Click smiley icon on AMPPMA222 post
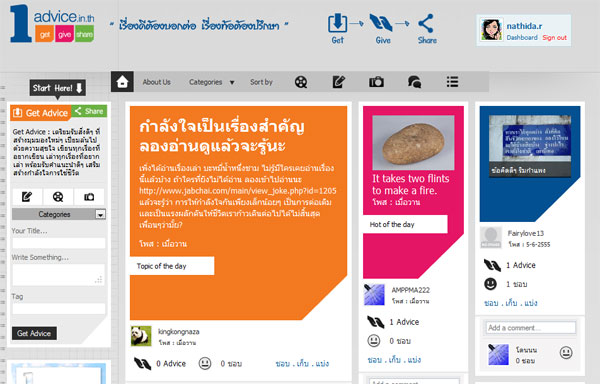The height and width of the screenshot is (384, 600). pos(373,340)
